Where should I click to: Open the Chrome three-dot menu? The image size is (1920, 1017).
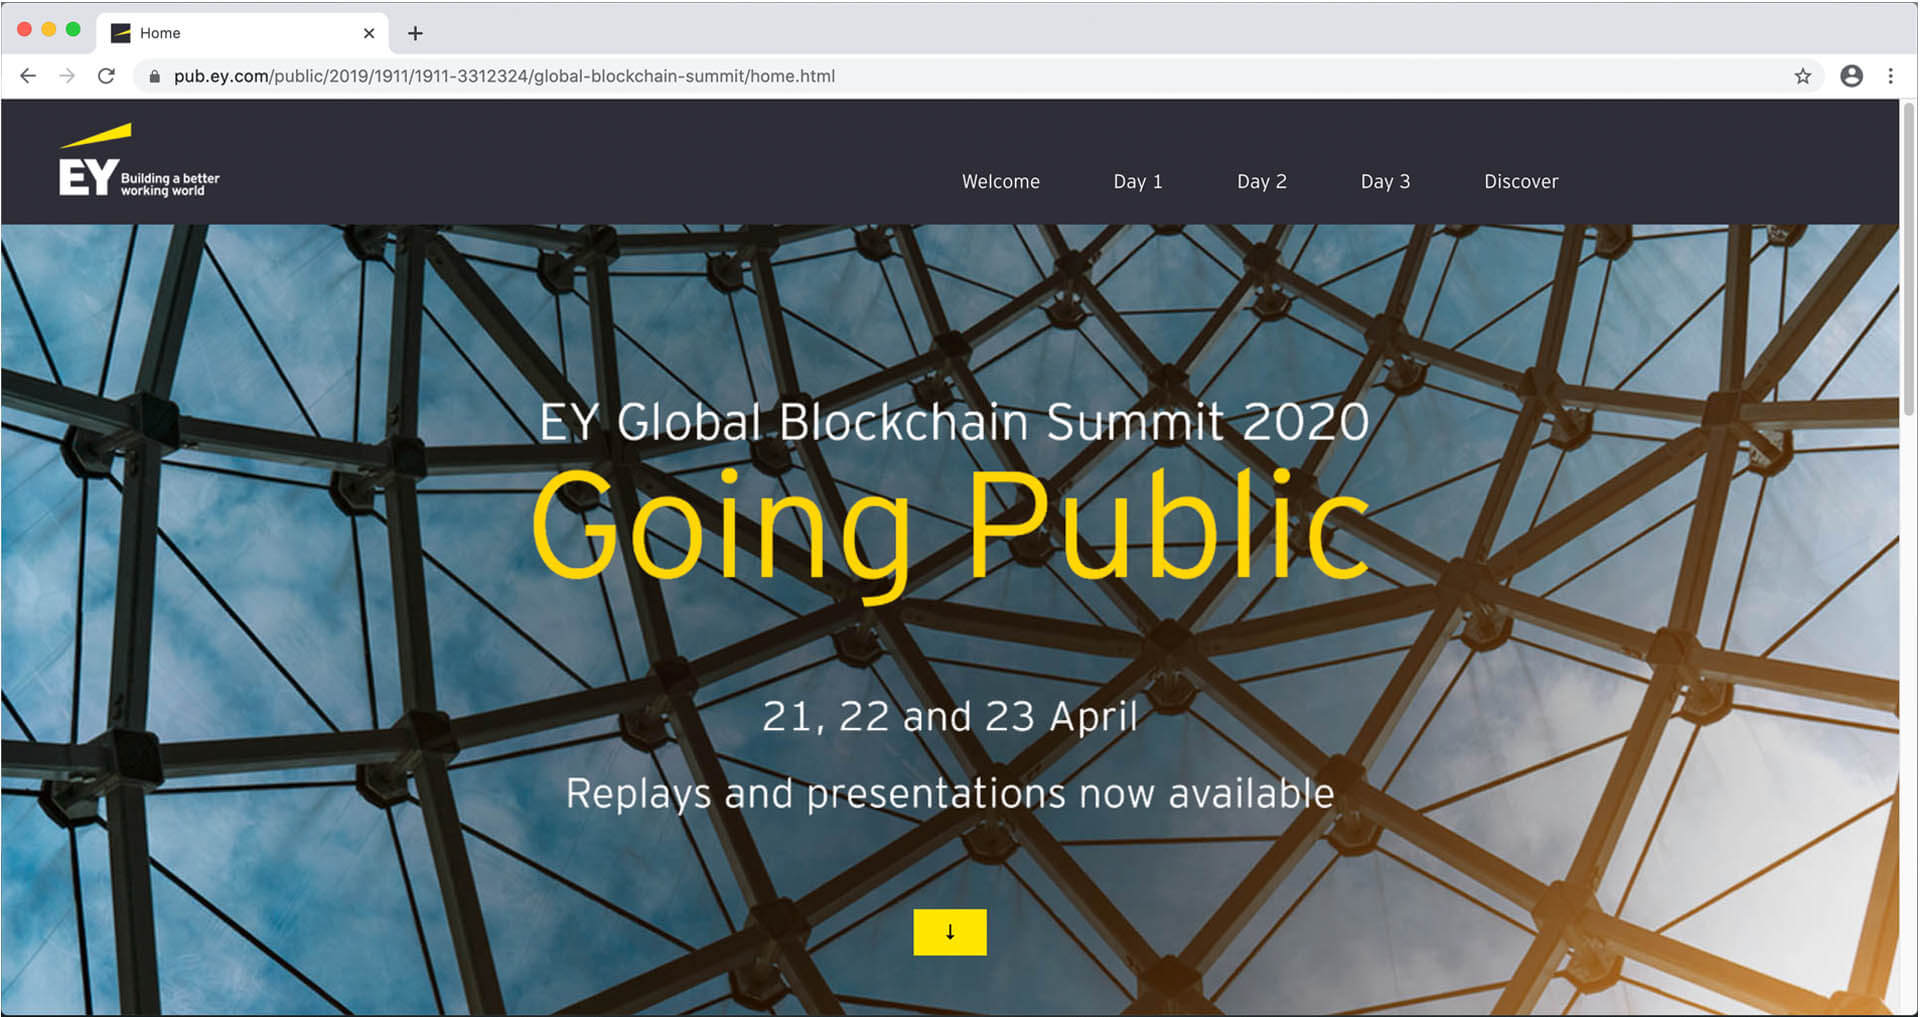point(1890,76)
